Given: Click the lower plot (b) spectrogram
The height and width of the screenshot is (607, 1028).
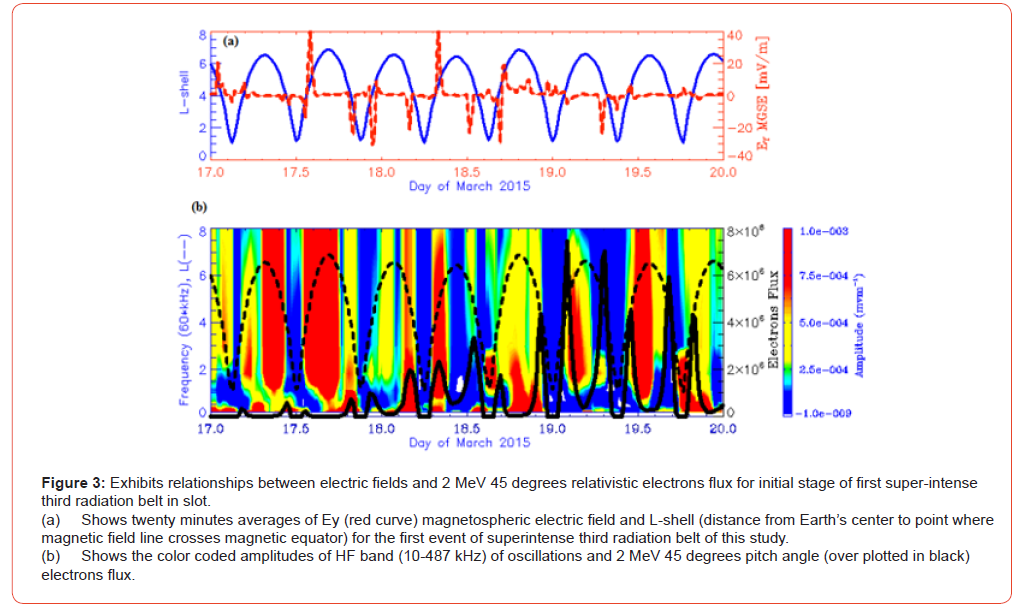Looking at the screenshot, I should pyautogui.click(x=467, y=322).
